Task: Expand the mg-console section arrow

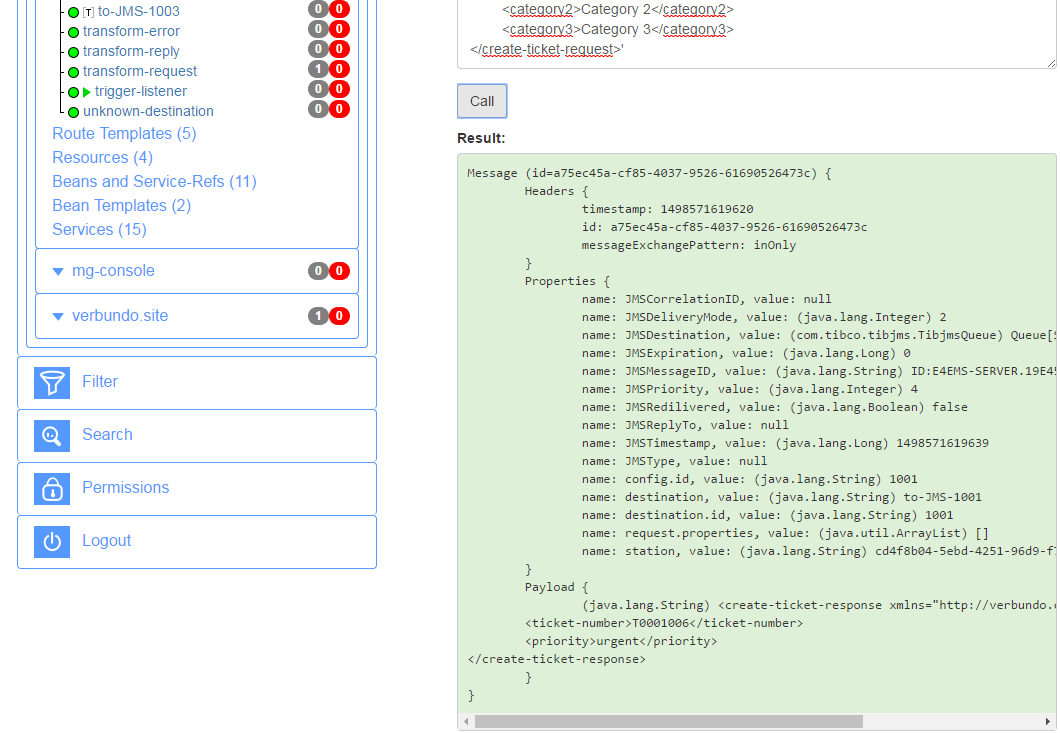Action: [x=58, y=271]
